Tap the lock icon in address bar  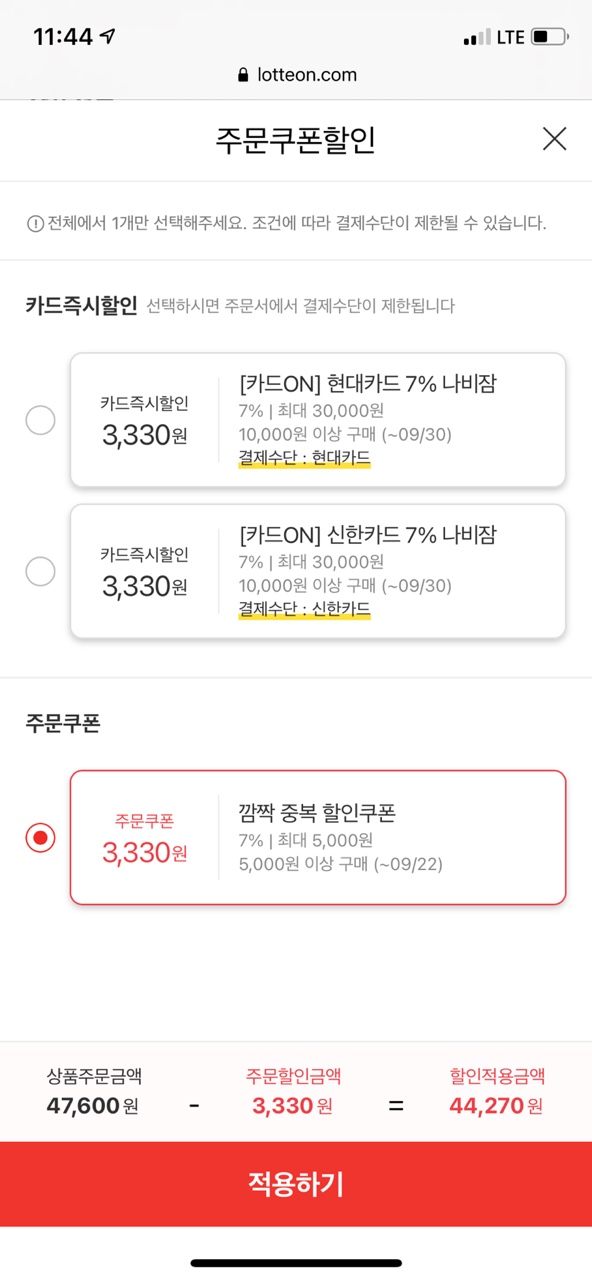(243, 75)
